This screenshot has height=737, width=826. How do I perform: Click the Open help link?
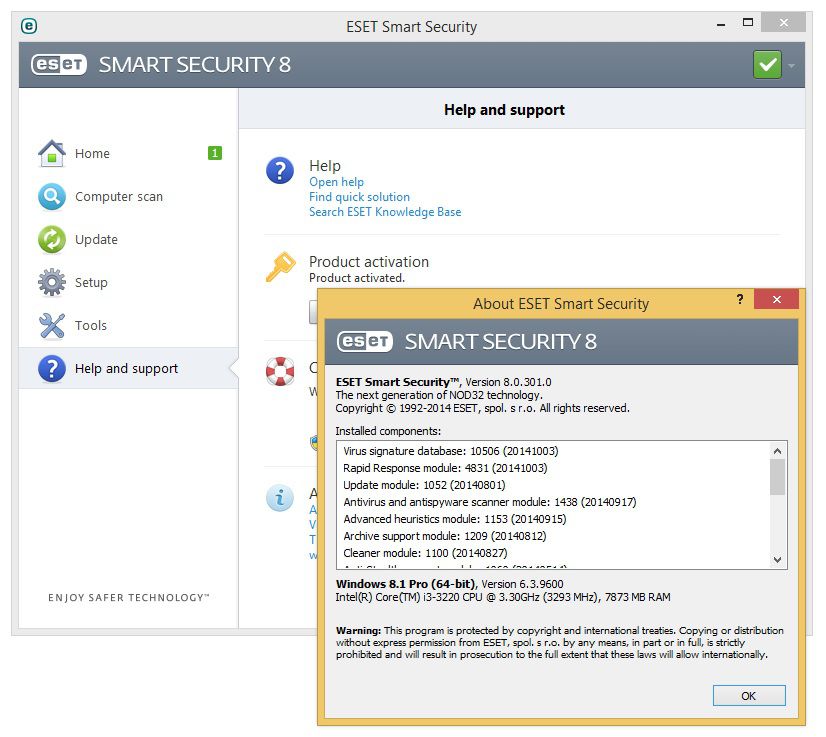(336, 182)
